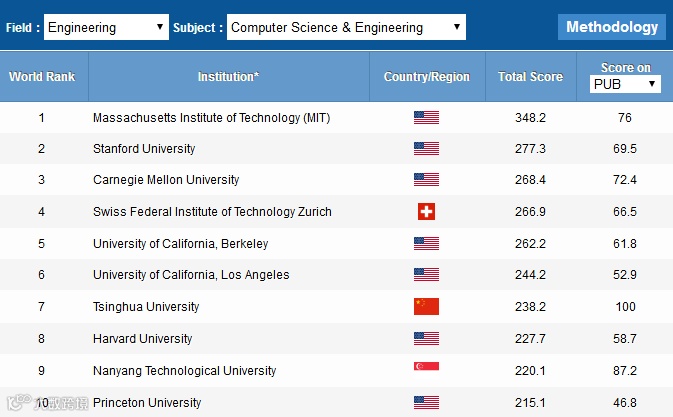Open University of California, Berkeley link

pyautogui.click(x=180, y=244)
